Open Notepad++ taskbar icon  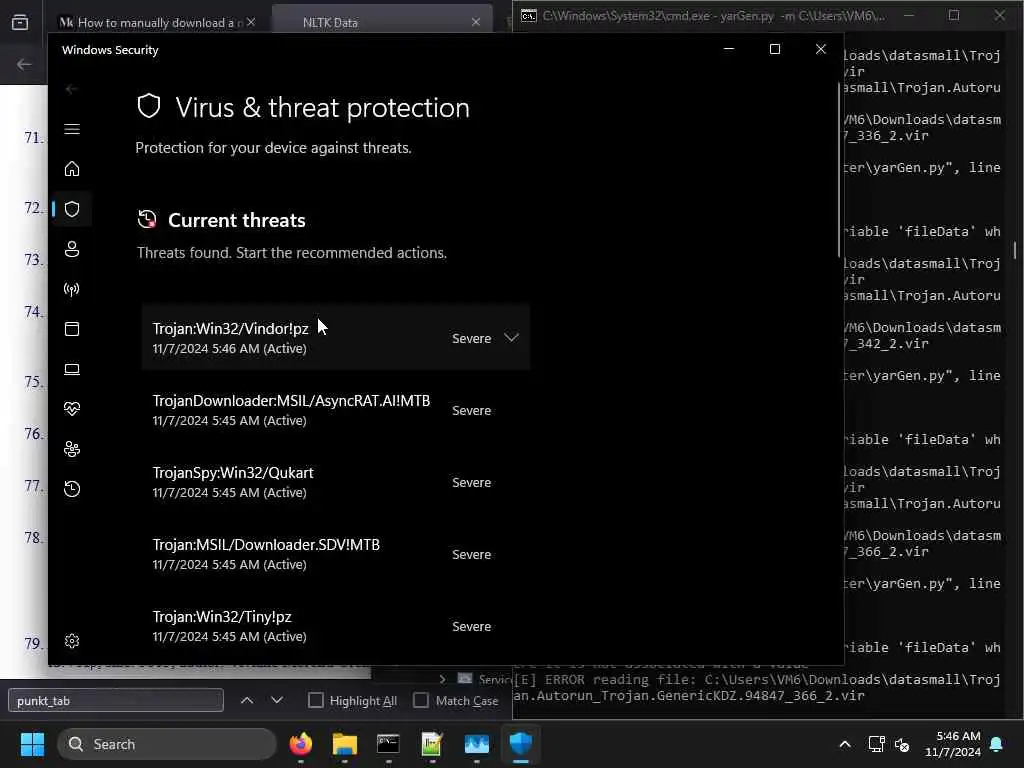point(432,744)
